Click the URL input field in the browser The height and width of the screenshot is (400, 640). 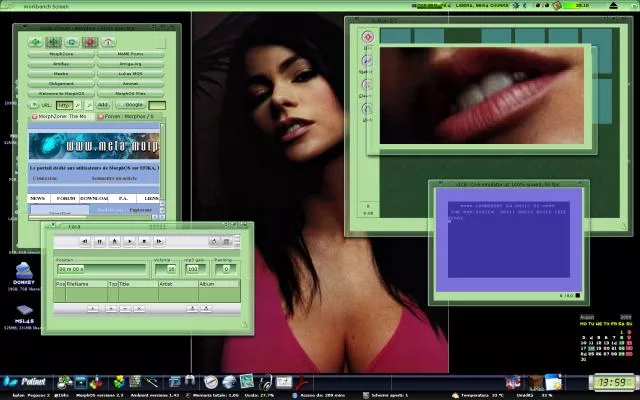[65, 104]
